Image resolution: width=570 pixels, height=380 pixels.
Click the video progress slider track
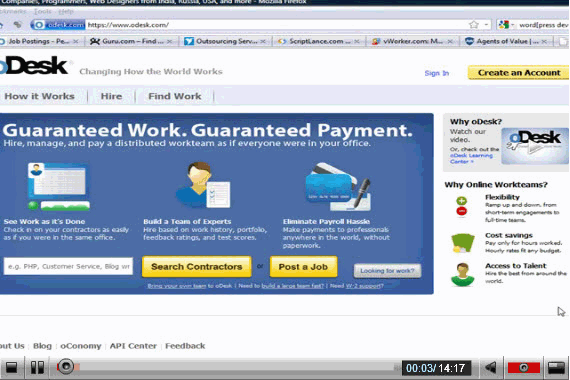point(236,367)
